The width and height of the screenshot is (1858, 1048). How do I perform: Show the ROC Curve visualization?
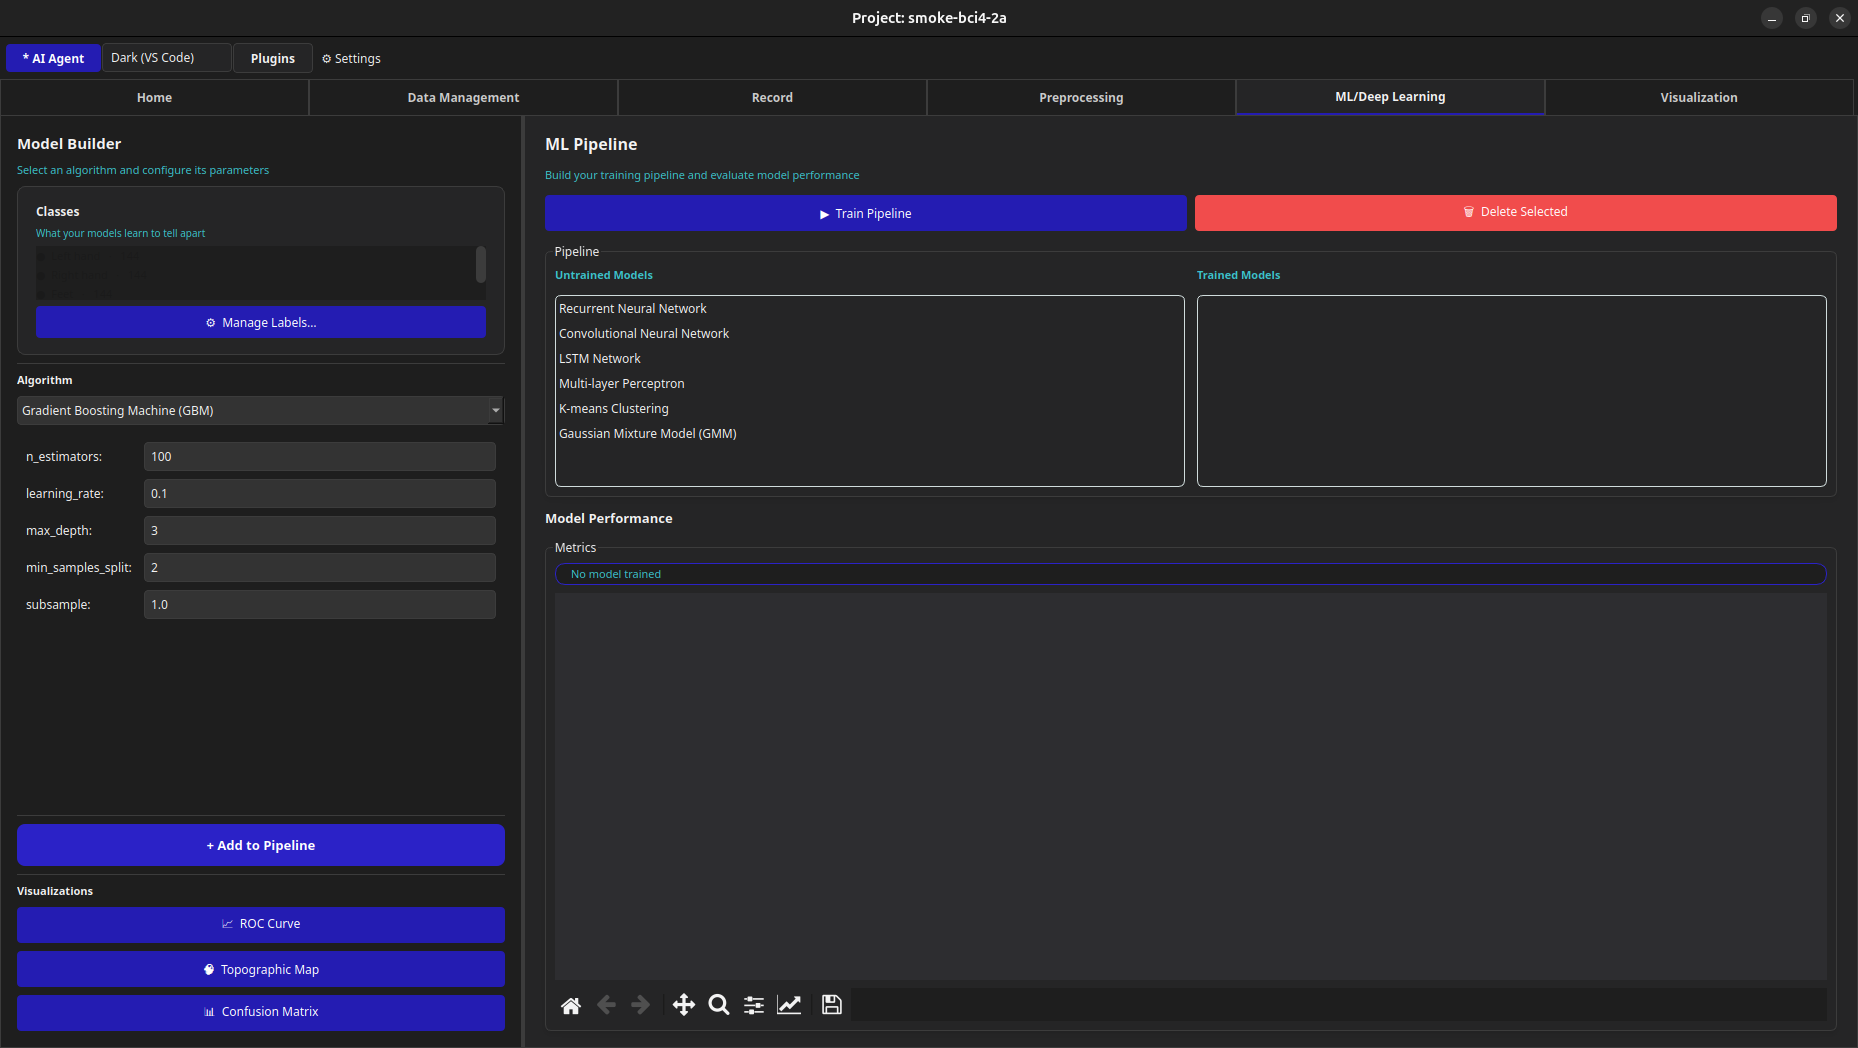(x=261, y=924)
